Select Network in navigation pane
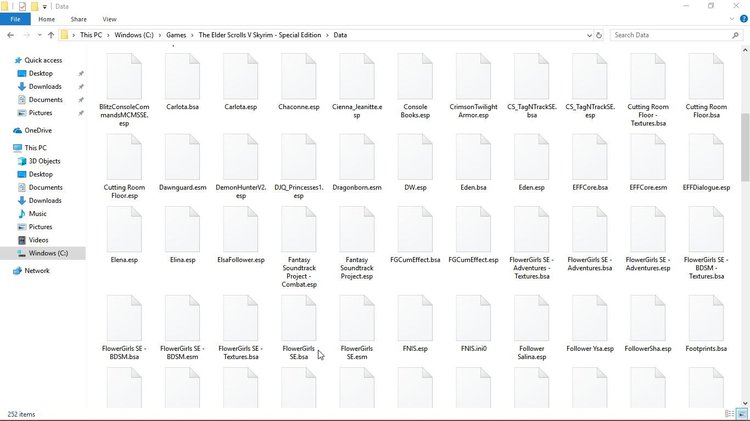This screenshot has width=750, height=421. click(37, 271)
